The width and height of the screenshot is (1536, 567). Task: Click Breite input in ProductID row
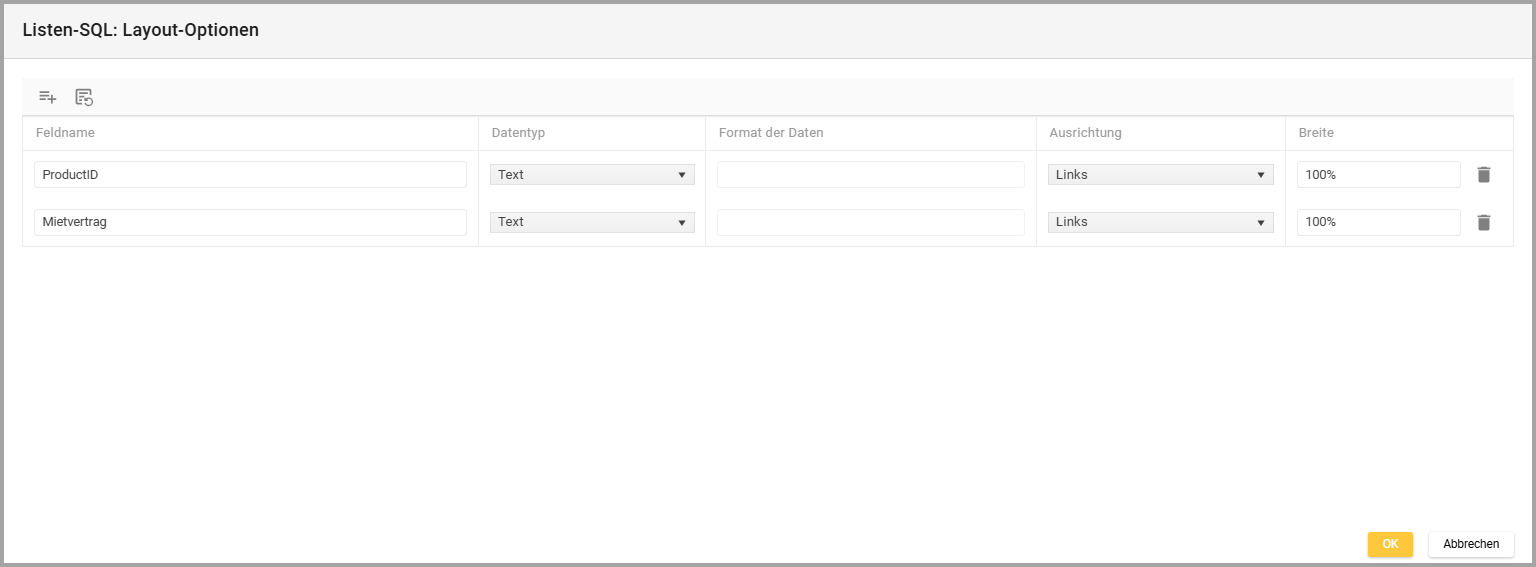click(1378, 175)
